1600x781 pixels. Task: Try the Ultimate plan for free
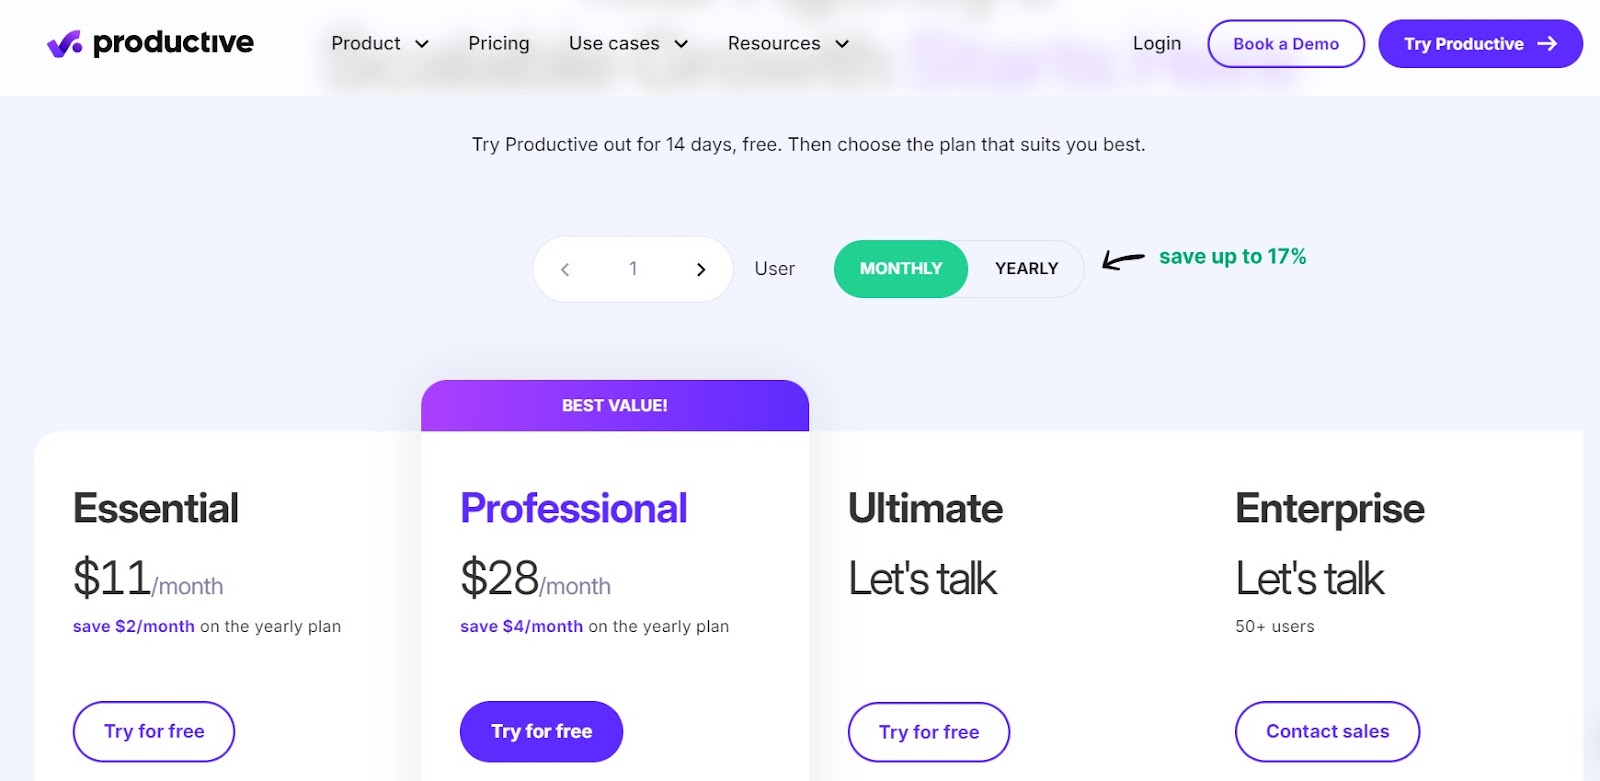[x=929, y=731]
